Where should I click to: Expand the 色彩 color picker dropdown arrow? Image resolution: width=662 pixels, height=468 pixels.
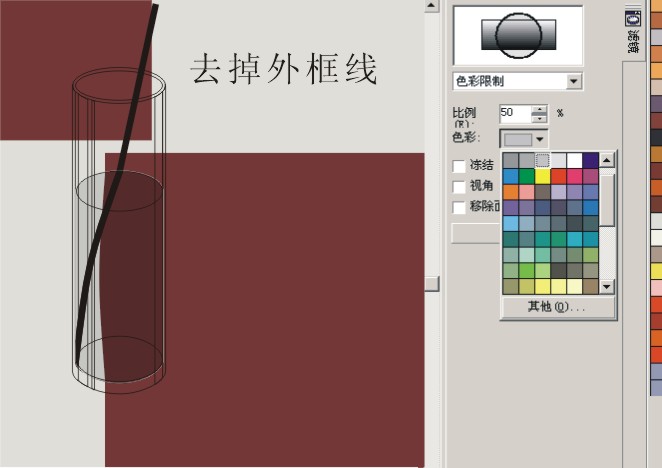pyautogui.click(x=540, y=139)
